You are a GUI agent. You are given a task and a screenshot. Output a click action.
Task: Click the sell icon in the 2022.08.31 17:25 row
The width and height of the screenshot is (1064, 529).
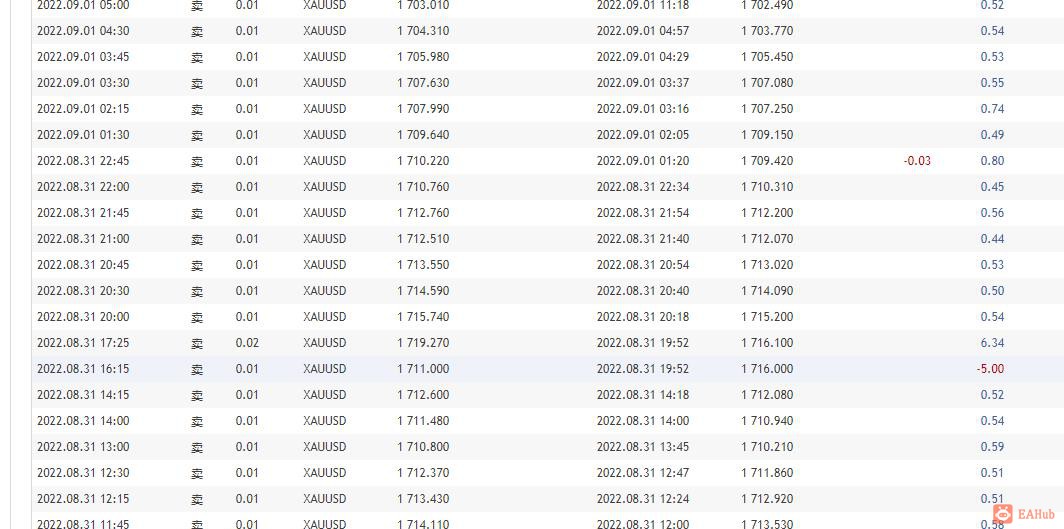click(197, 344)
